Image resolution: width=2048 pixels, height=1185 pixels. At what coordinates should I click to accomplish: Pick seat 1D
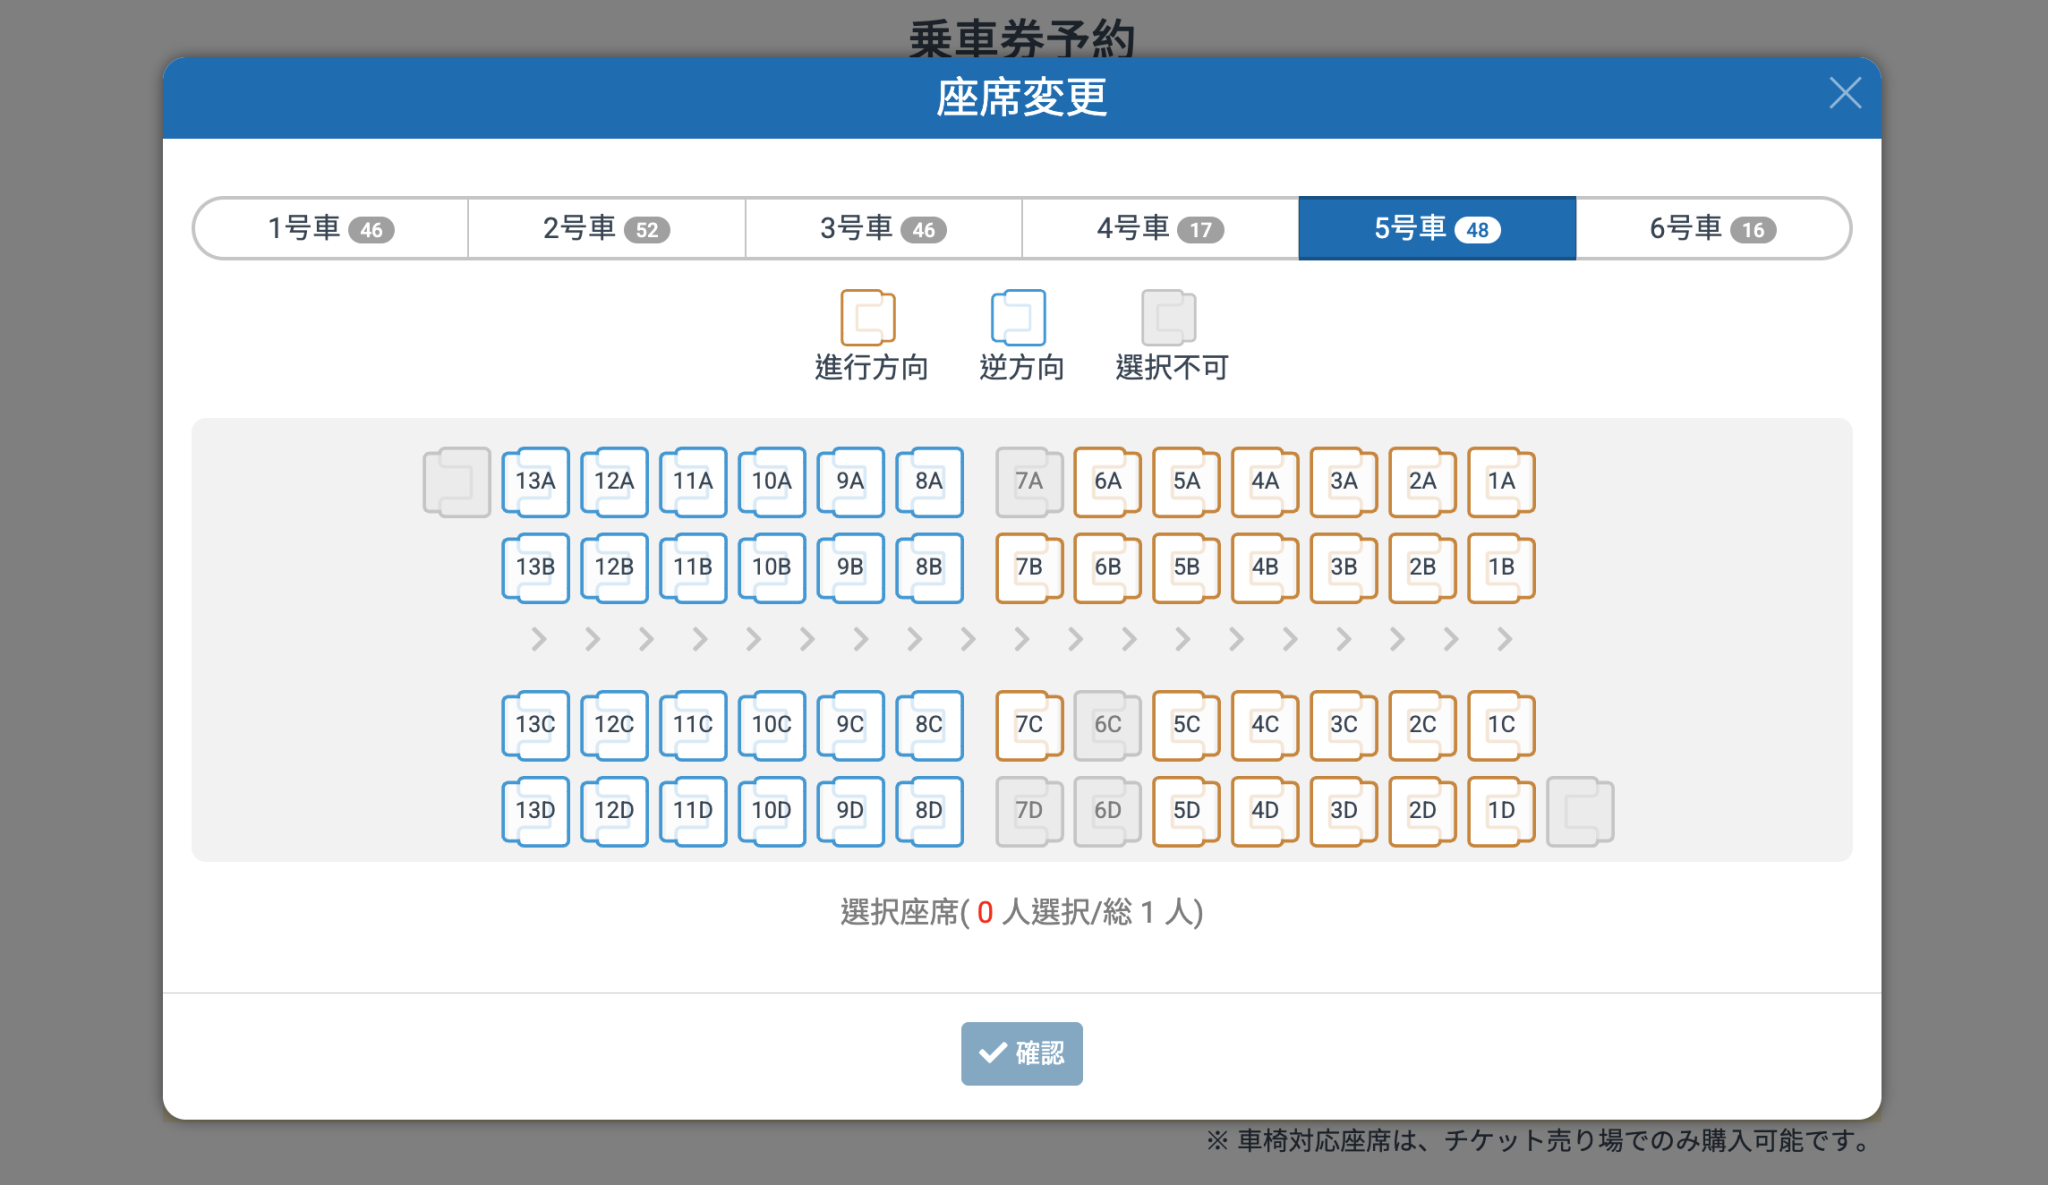click(1501, 810)
